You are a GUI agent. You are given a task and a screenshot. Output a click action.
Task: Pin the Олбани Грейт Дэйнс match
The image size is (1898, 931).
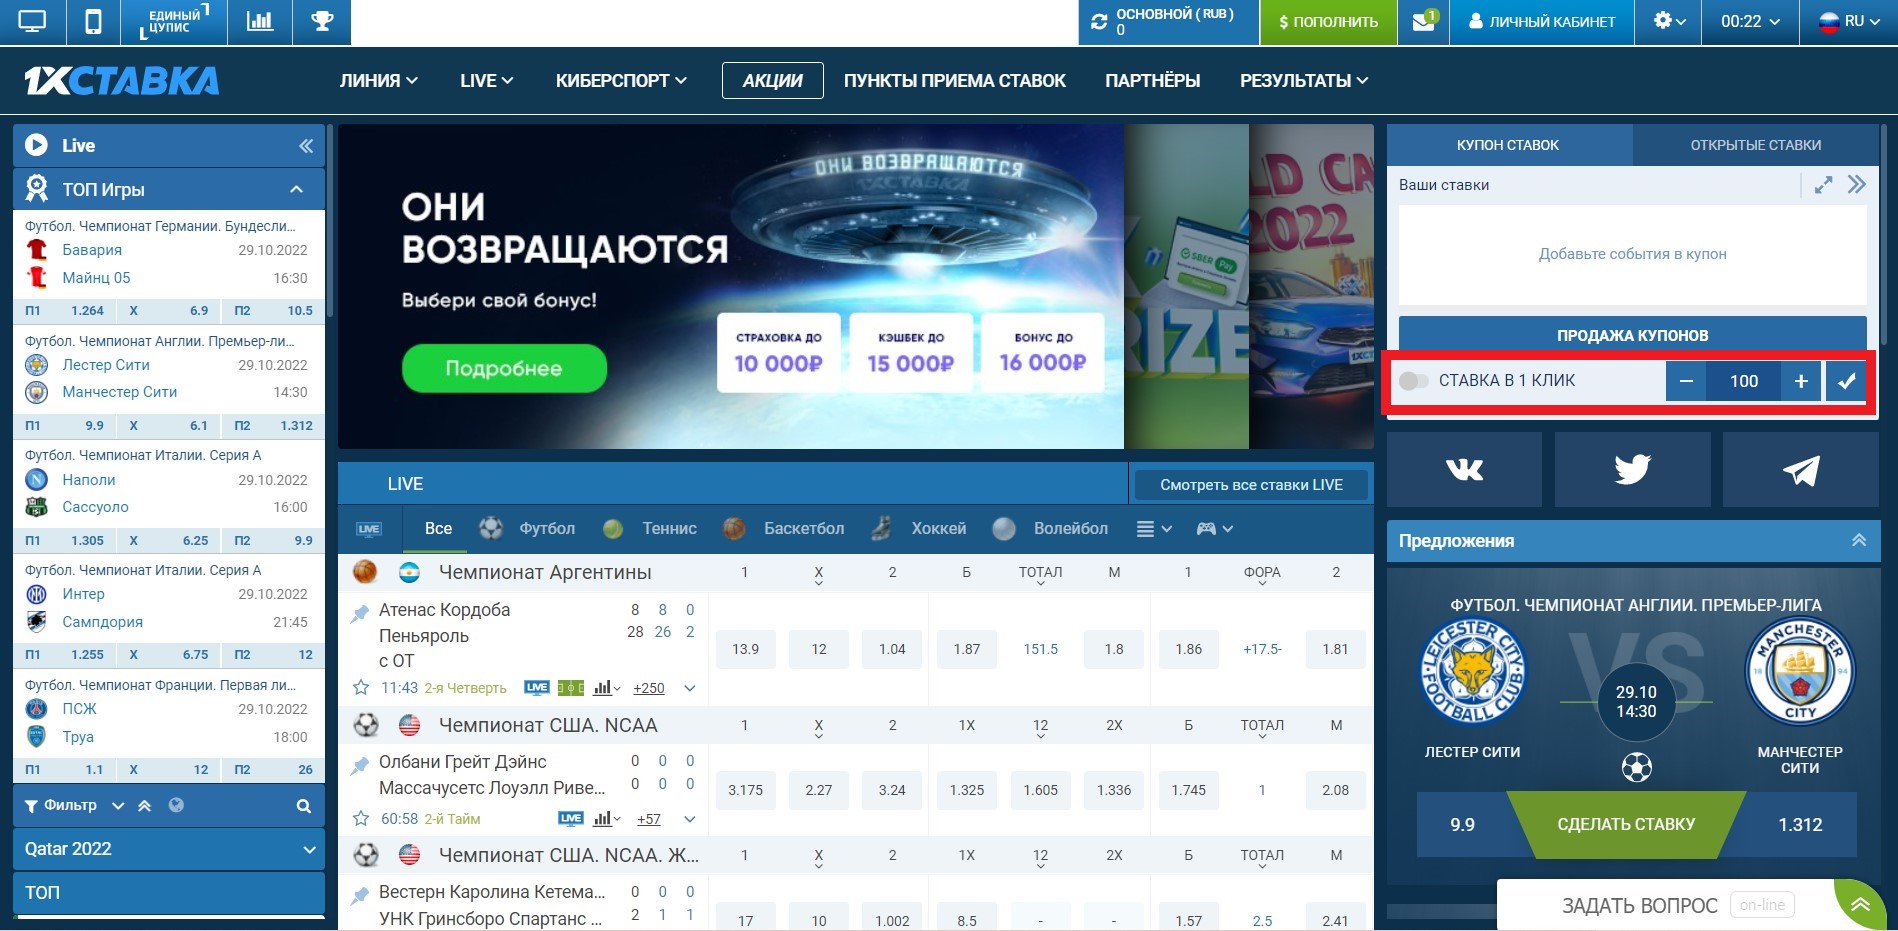[x=360, y=766]
